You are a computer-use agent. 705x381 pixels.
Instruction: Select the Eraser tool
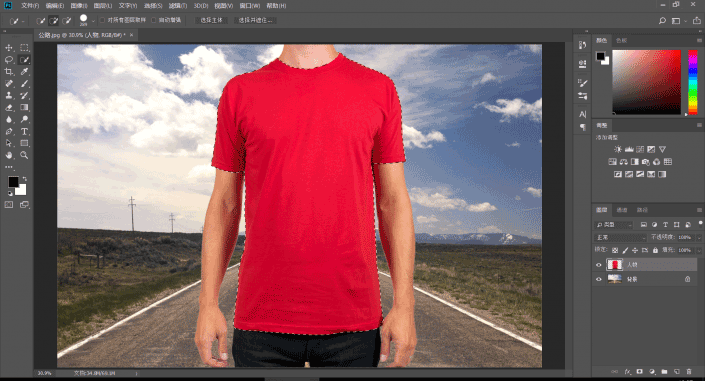point(9,108)
